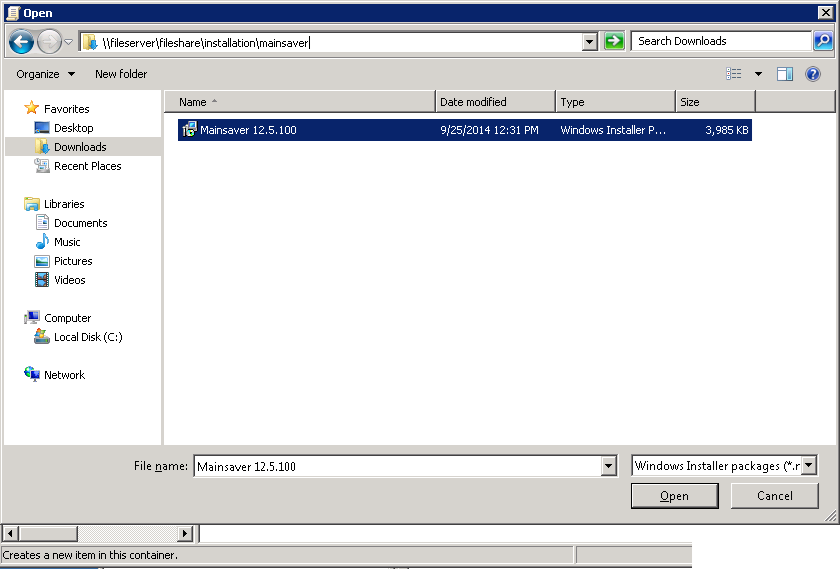
Task: Click the Computer monitor icon
Action: click(32, 317)
